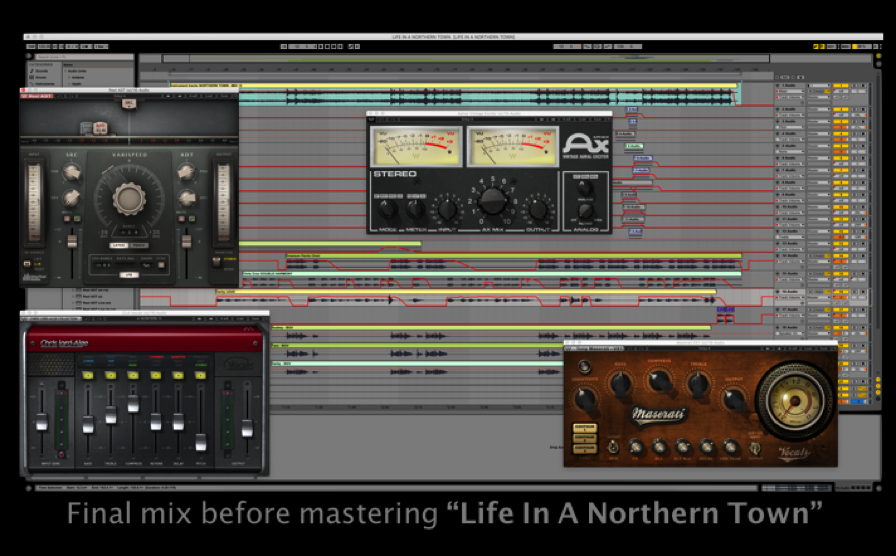The width and height of the screenshot is (896, 556).
Task: Click the Treble knob in Maserati VX1
Action: coord(698,384)
